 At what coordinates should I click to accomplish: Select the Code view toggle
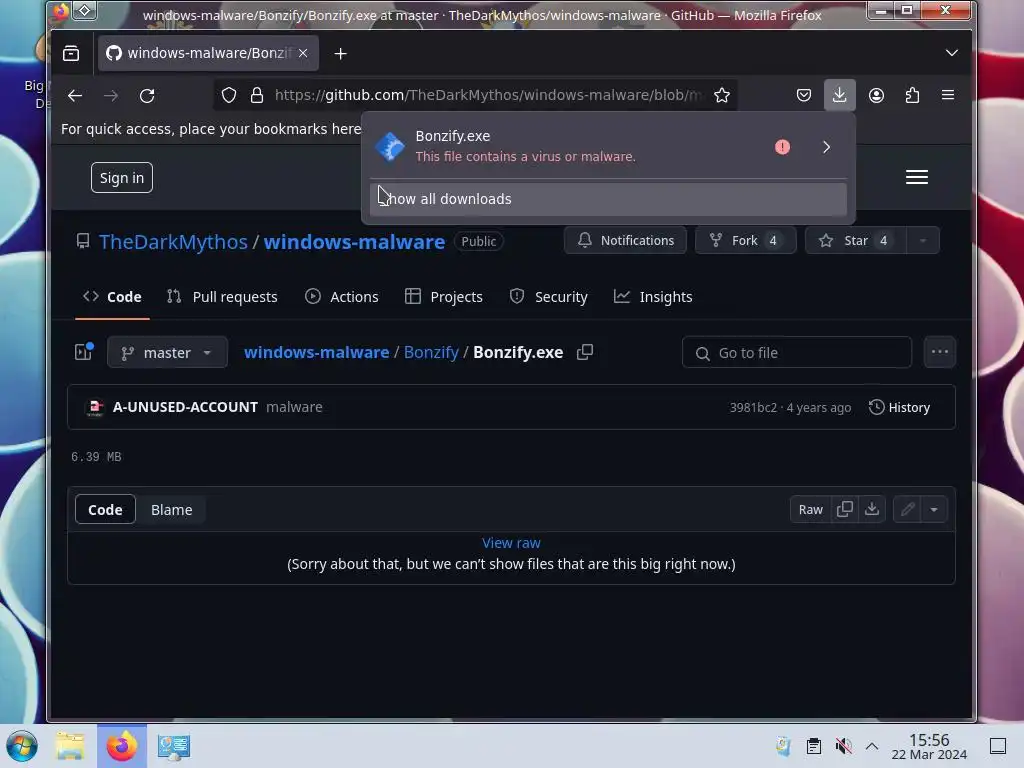click(x=105, y=509)
